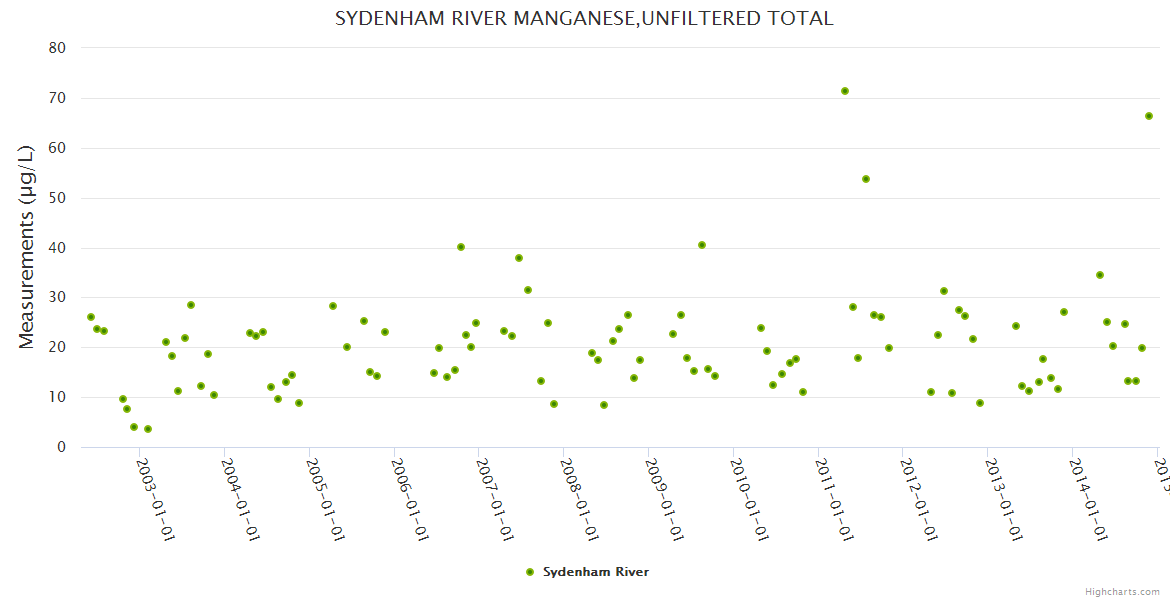The height and width of the screenshot is (600, 1170).
Task: Click the 2009 data point near 40 µg/L
Action: coord(702,245)
